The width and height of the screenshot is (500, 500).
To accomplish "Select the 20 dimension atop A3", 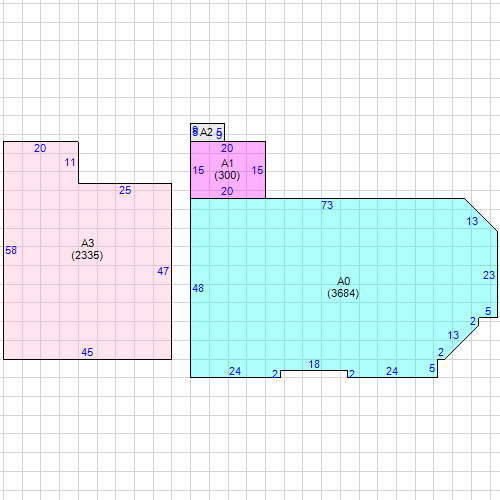I will pos(40,148).
